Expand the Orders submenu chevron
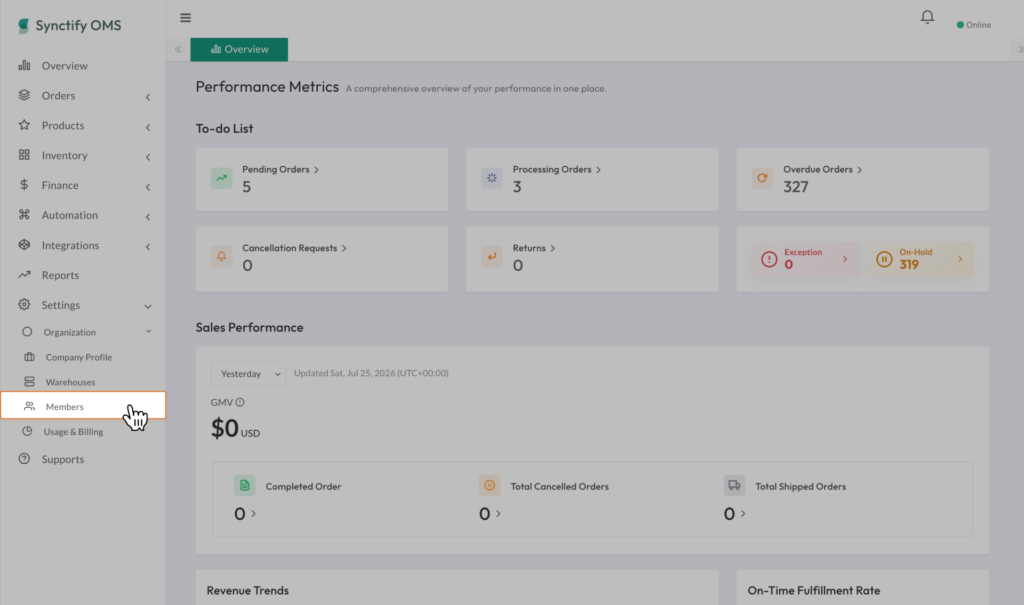This screenshot has height=605, width=1024. point(148,97)
